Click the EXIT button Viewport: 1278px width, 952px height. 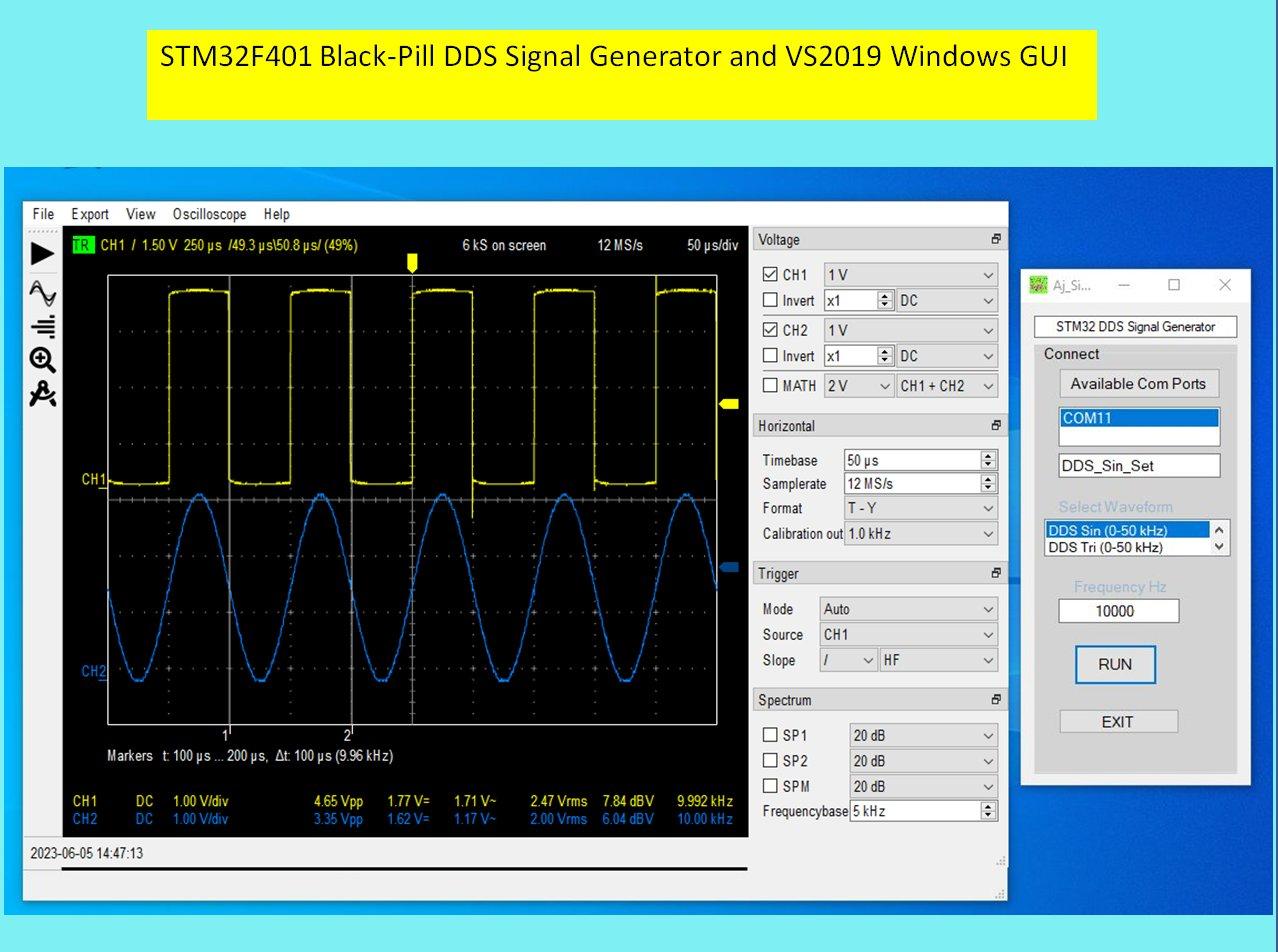coord(1118,722)
